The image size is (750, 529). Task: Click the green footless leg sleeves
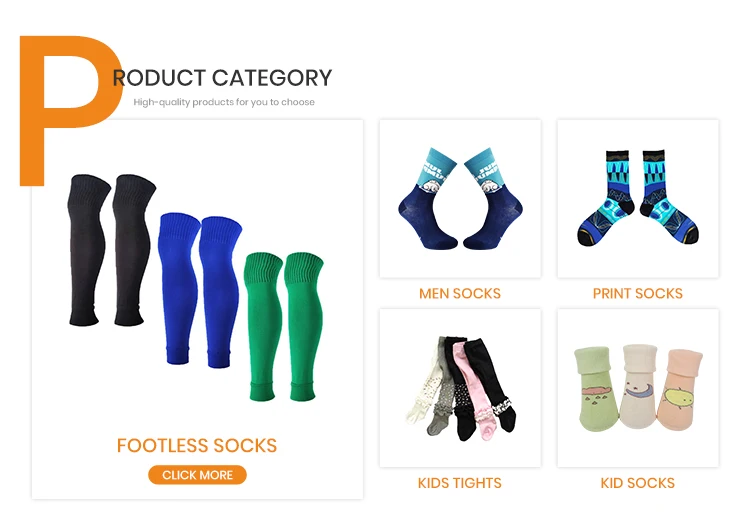coord(284,327)
